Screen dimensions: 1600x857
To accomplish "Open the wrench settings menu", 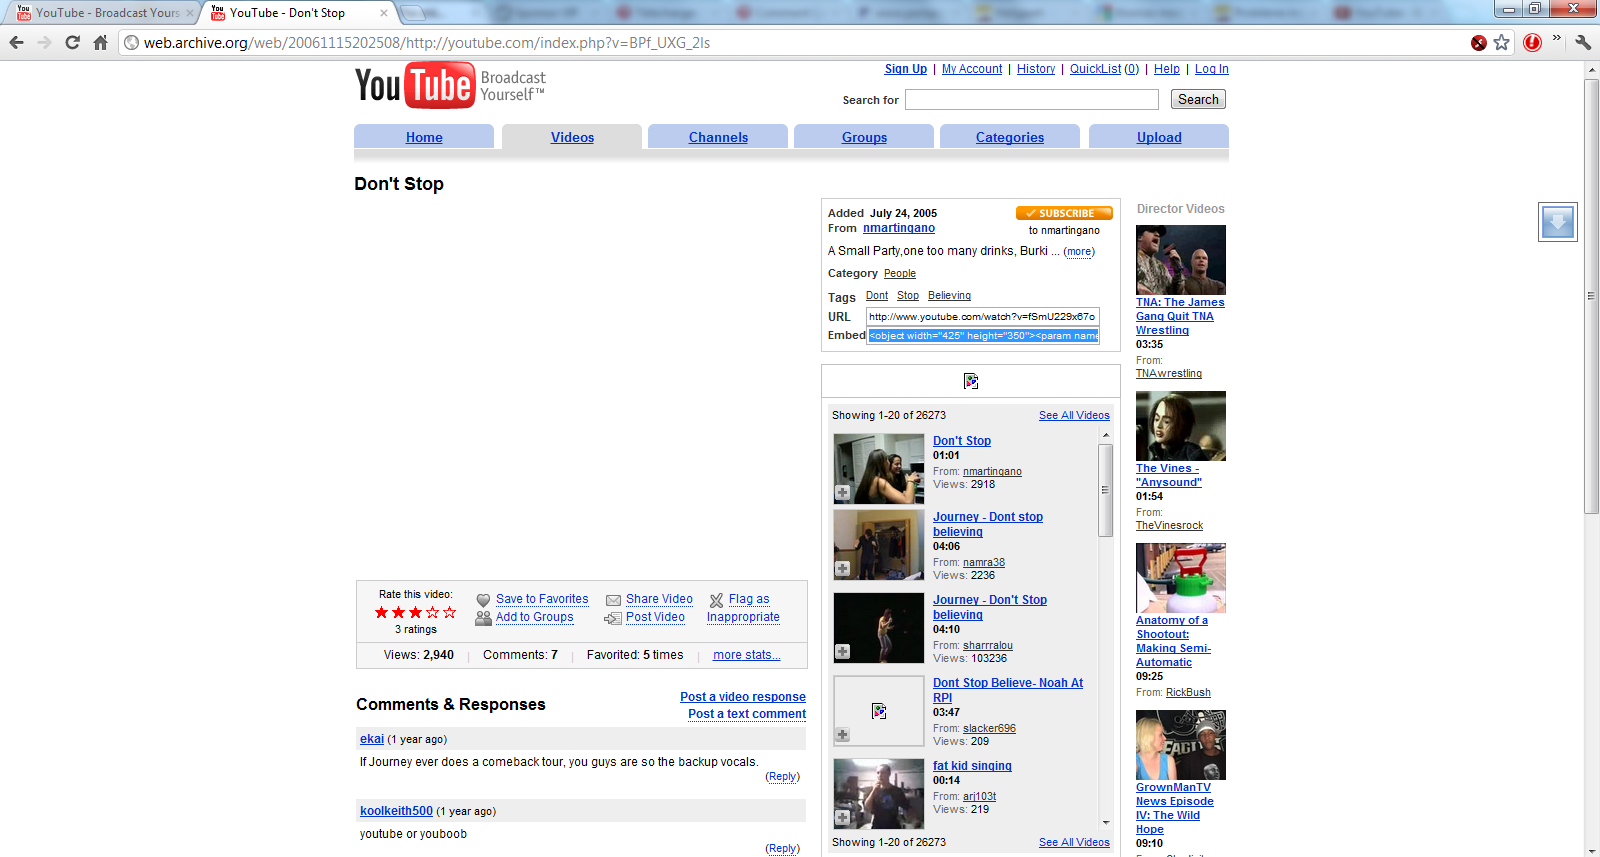I will pos(1582,42).
